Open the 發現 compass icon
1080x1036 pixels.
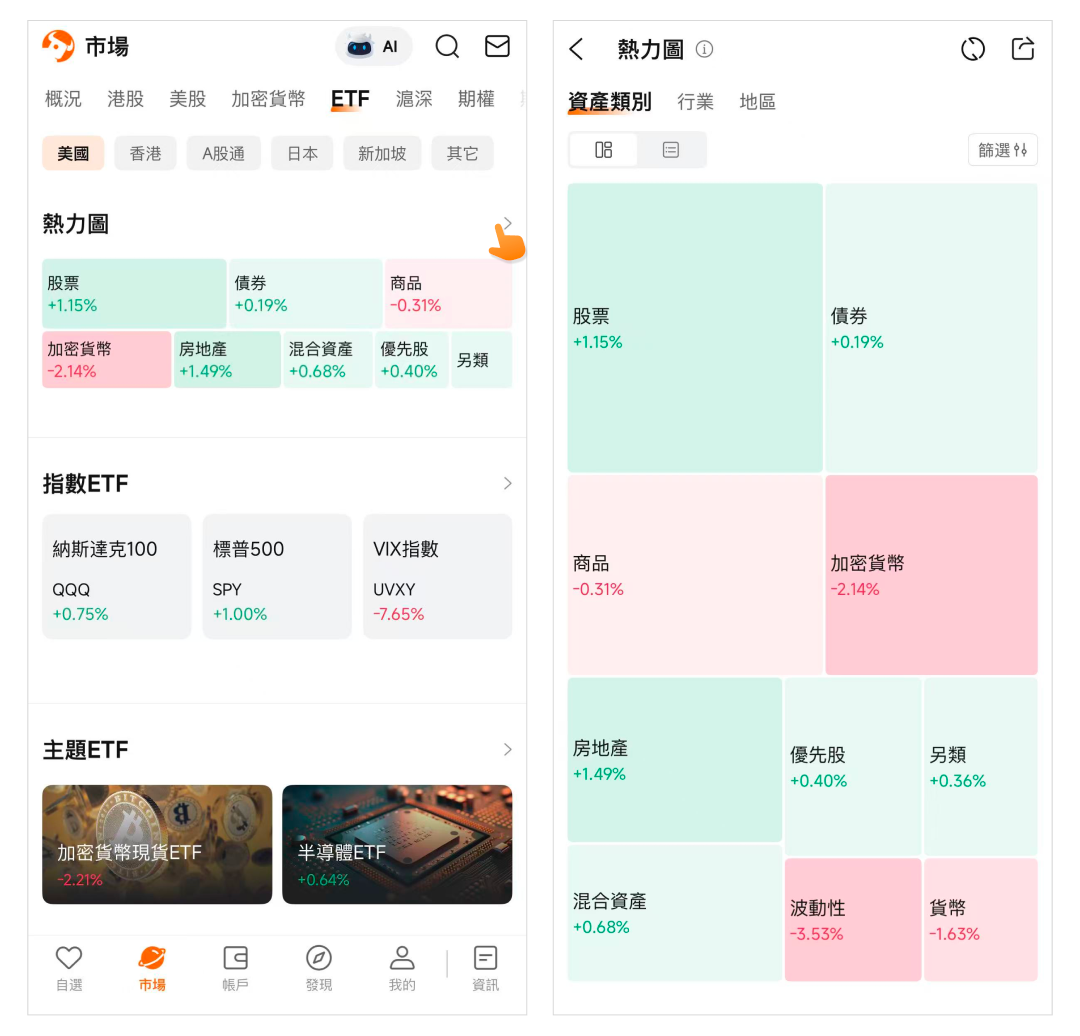(x=318, y=958)
